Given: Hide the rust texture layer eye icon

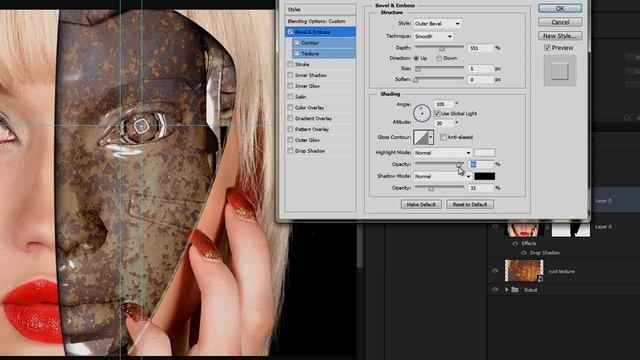Looking at the screenshot, I should [x=495, y=271].
